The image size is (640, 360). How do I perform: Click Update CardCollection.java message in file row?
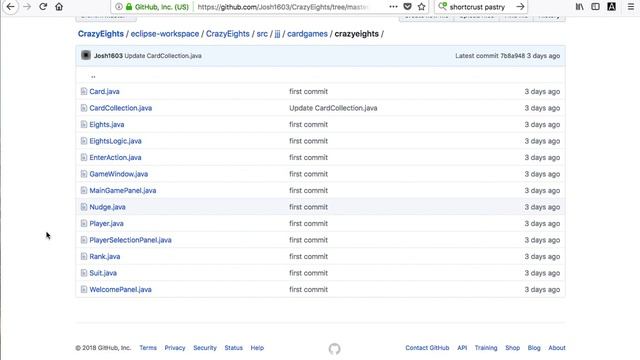coord(333,108)
